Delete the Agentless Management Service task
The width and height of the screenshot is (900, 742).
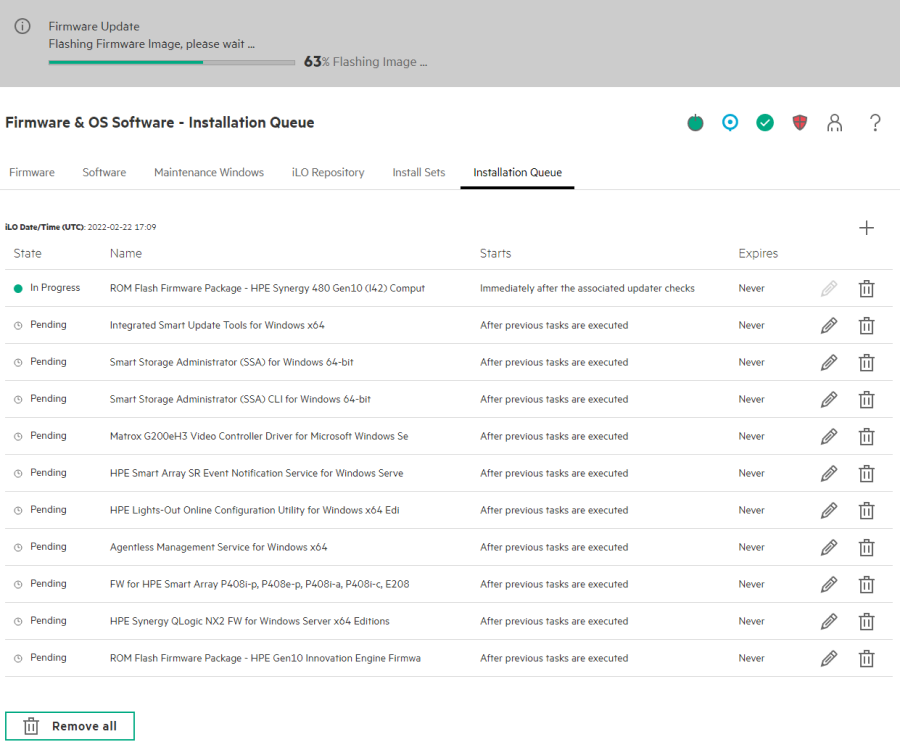click(x=866, y=548)
